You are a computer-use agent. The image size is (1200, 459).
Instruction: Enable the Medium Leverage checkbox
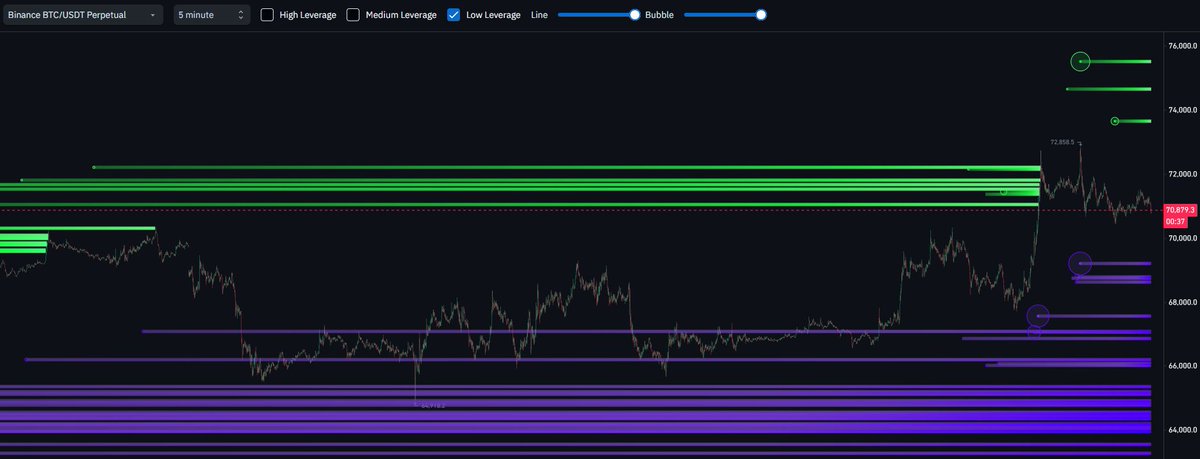click(354, 15)
